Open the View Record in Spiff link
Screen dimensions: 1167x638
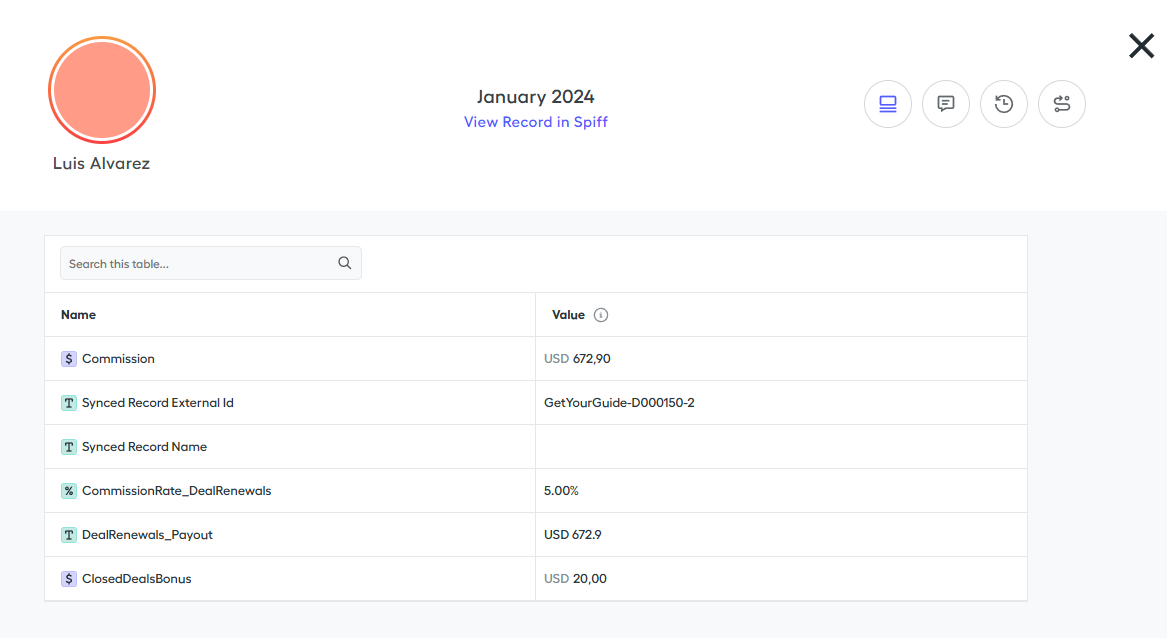[x=535, y=122]
